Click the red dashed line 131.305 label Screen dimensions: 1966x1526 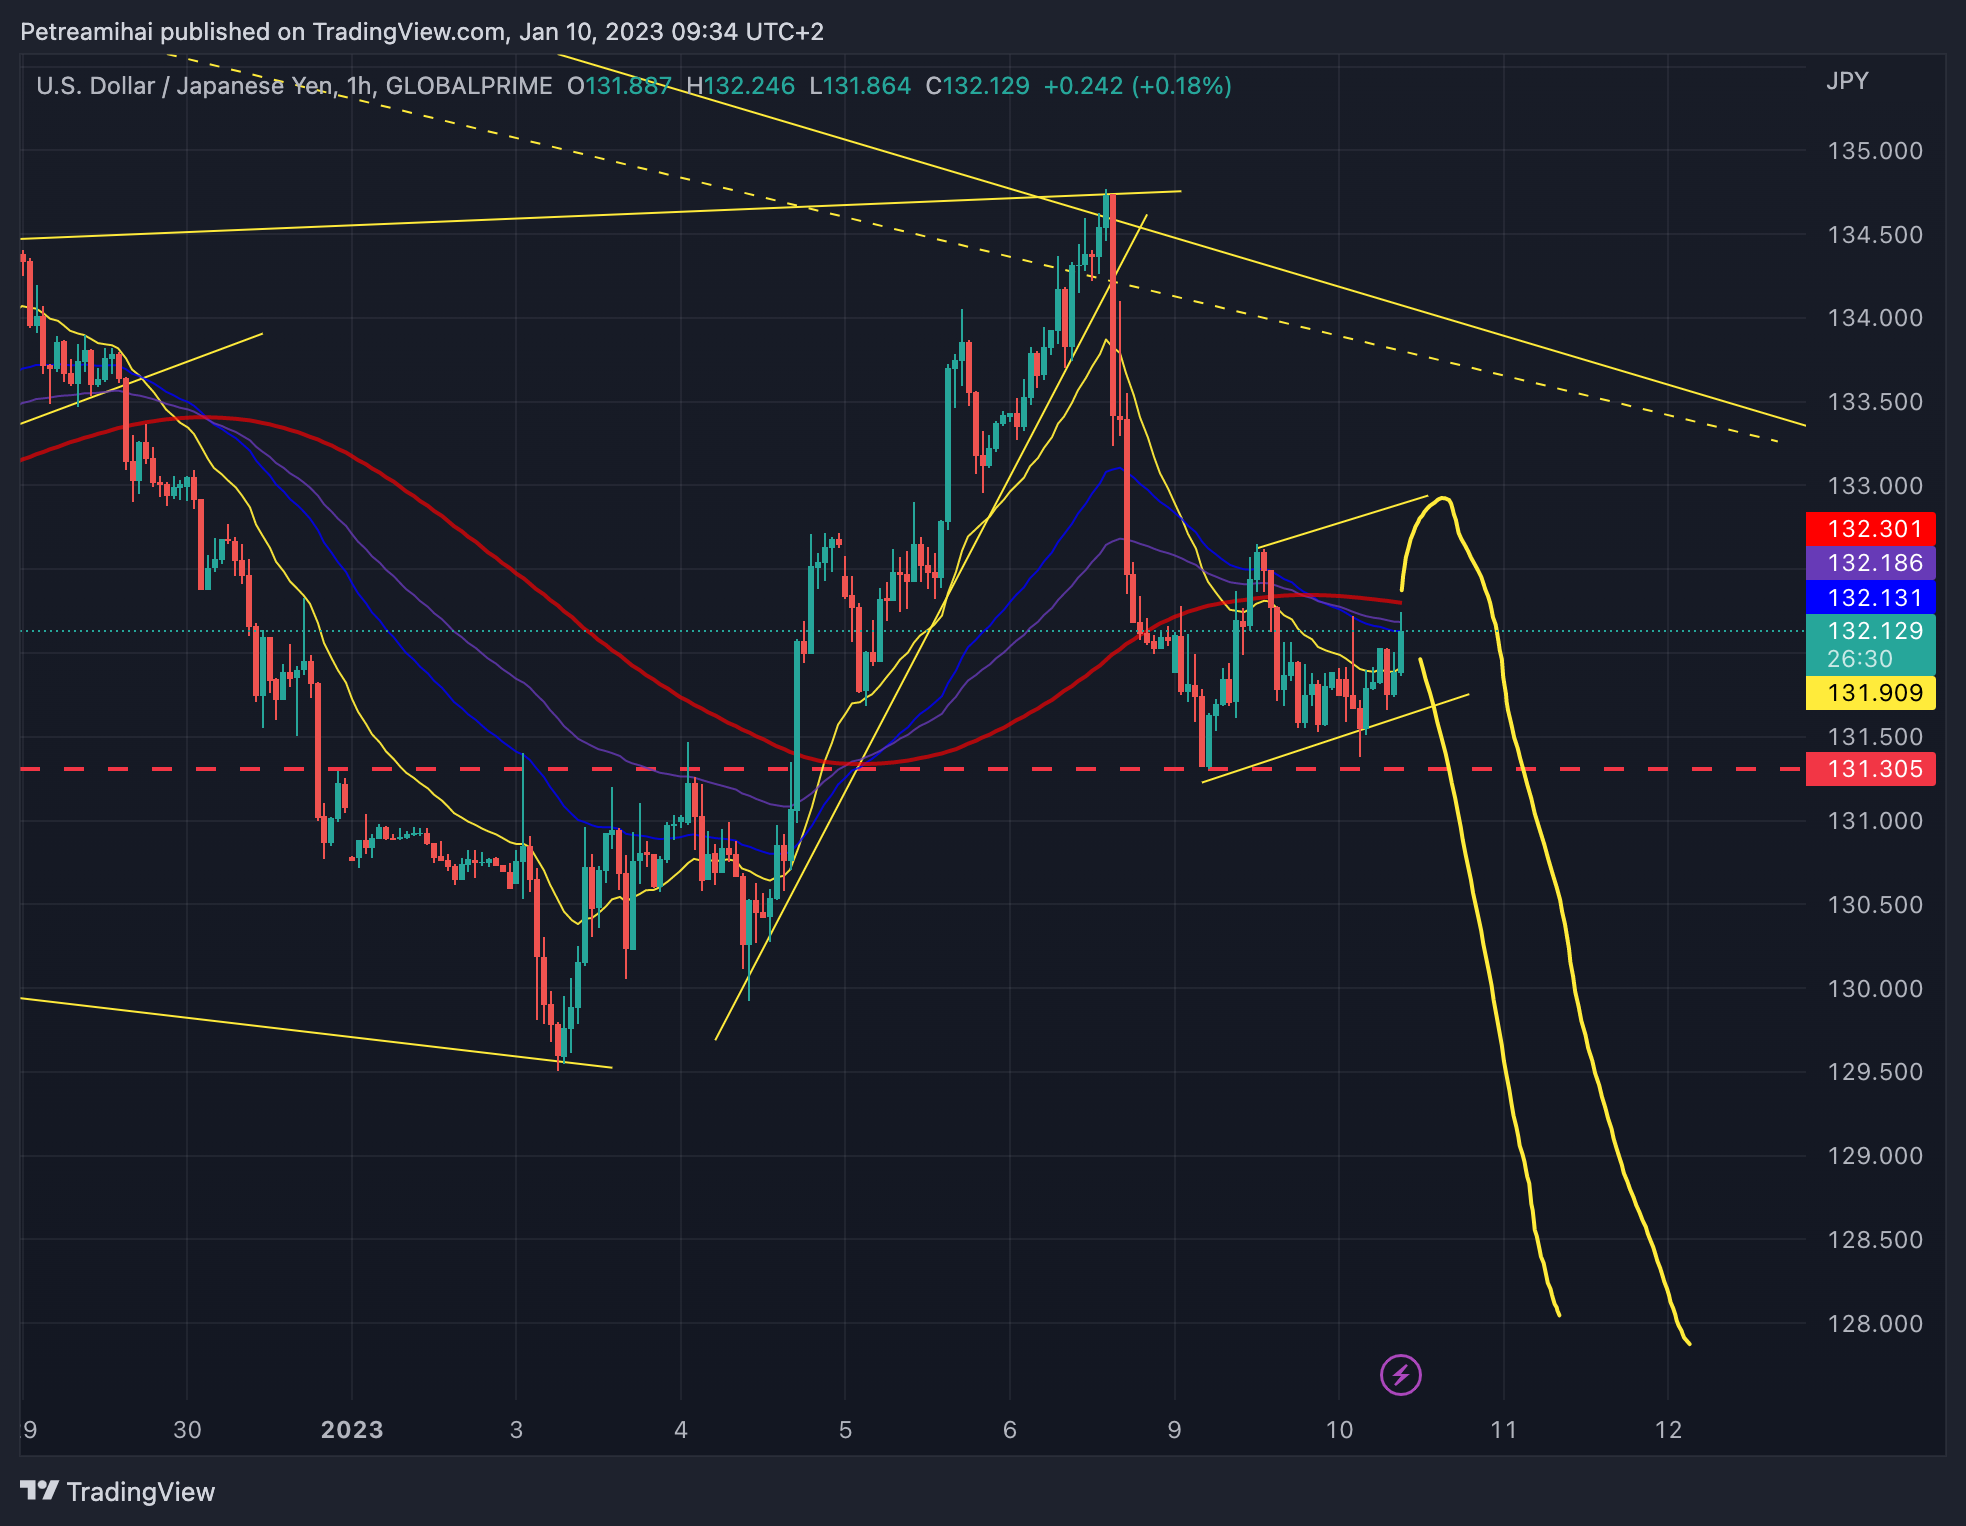(1870, 769)
